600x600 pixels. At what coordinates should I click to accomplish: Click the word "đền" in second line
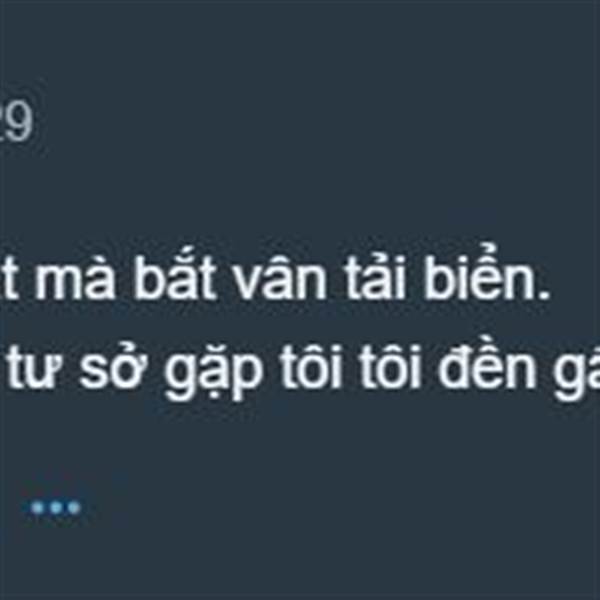pyautogui.click(x=488, y=364)
